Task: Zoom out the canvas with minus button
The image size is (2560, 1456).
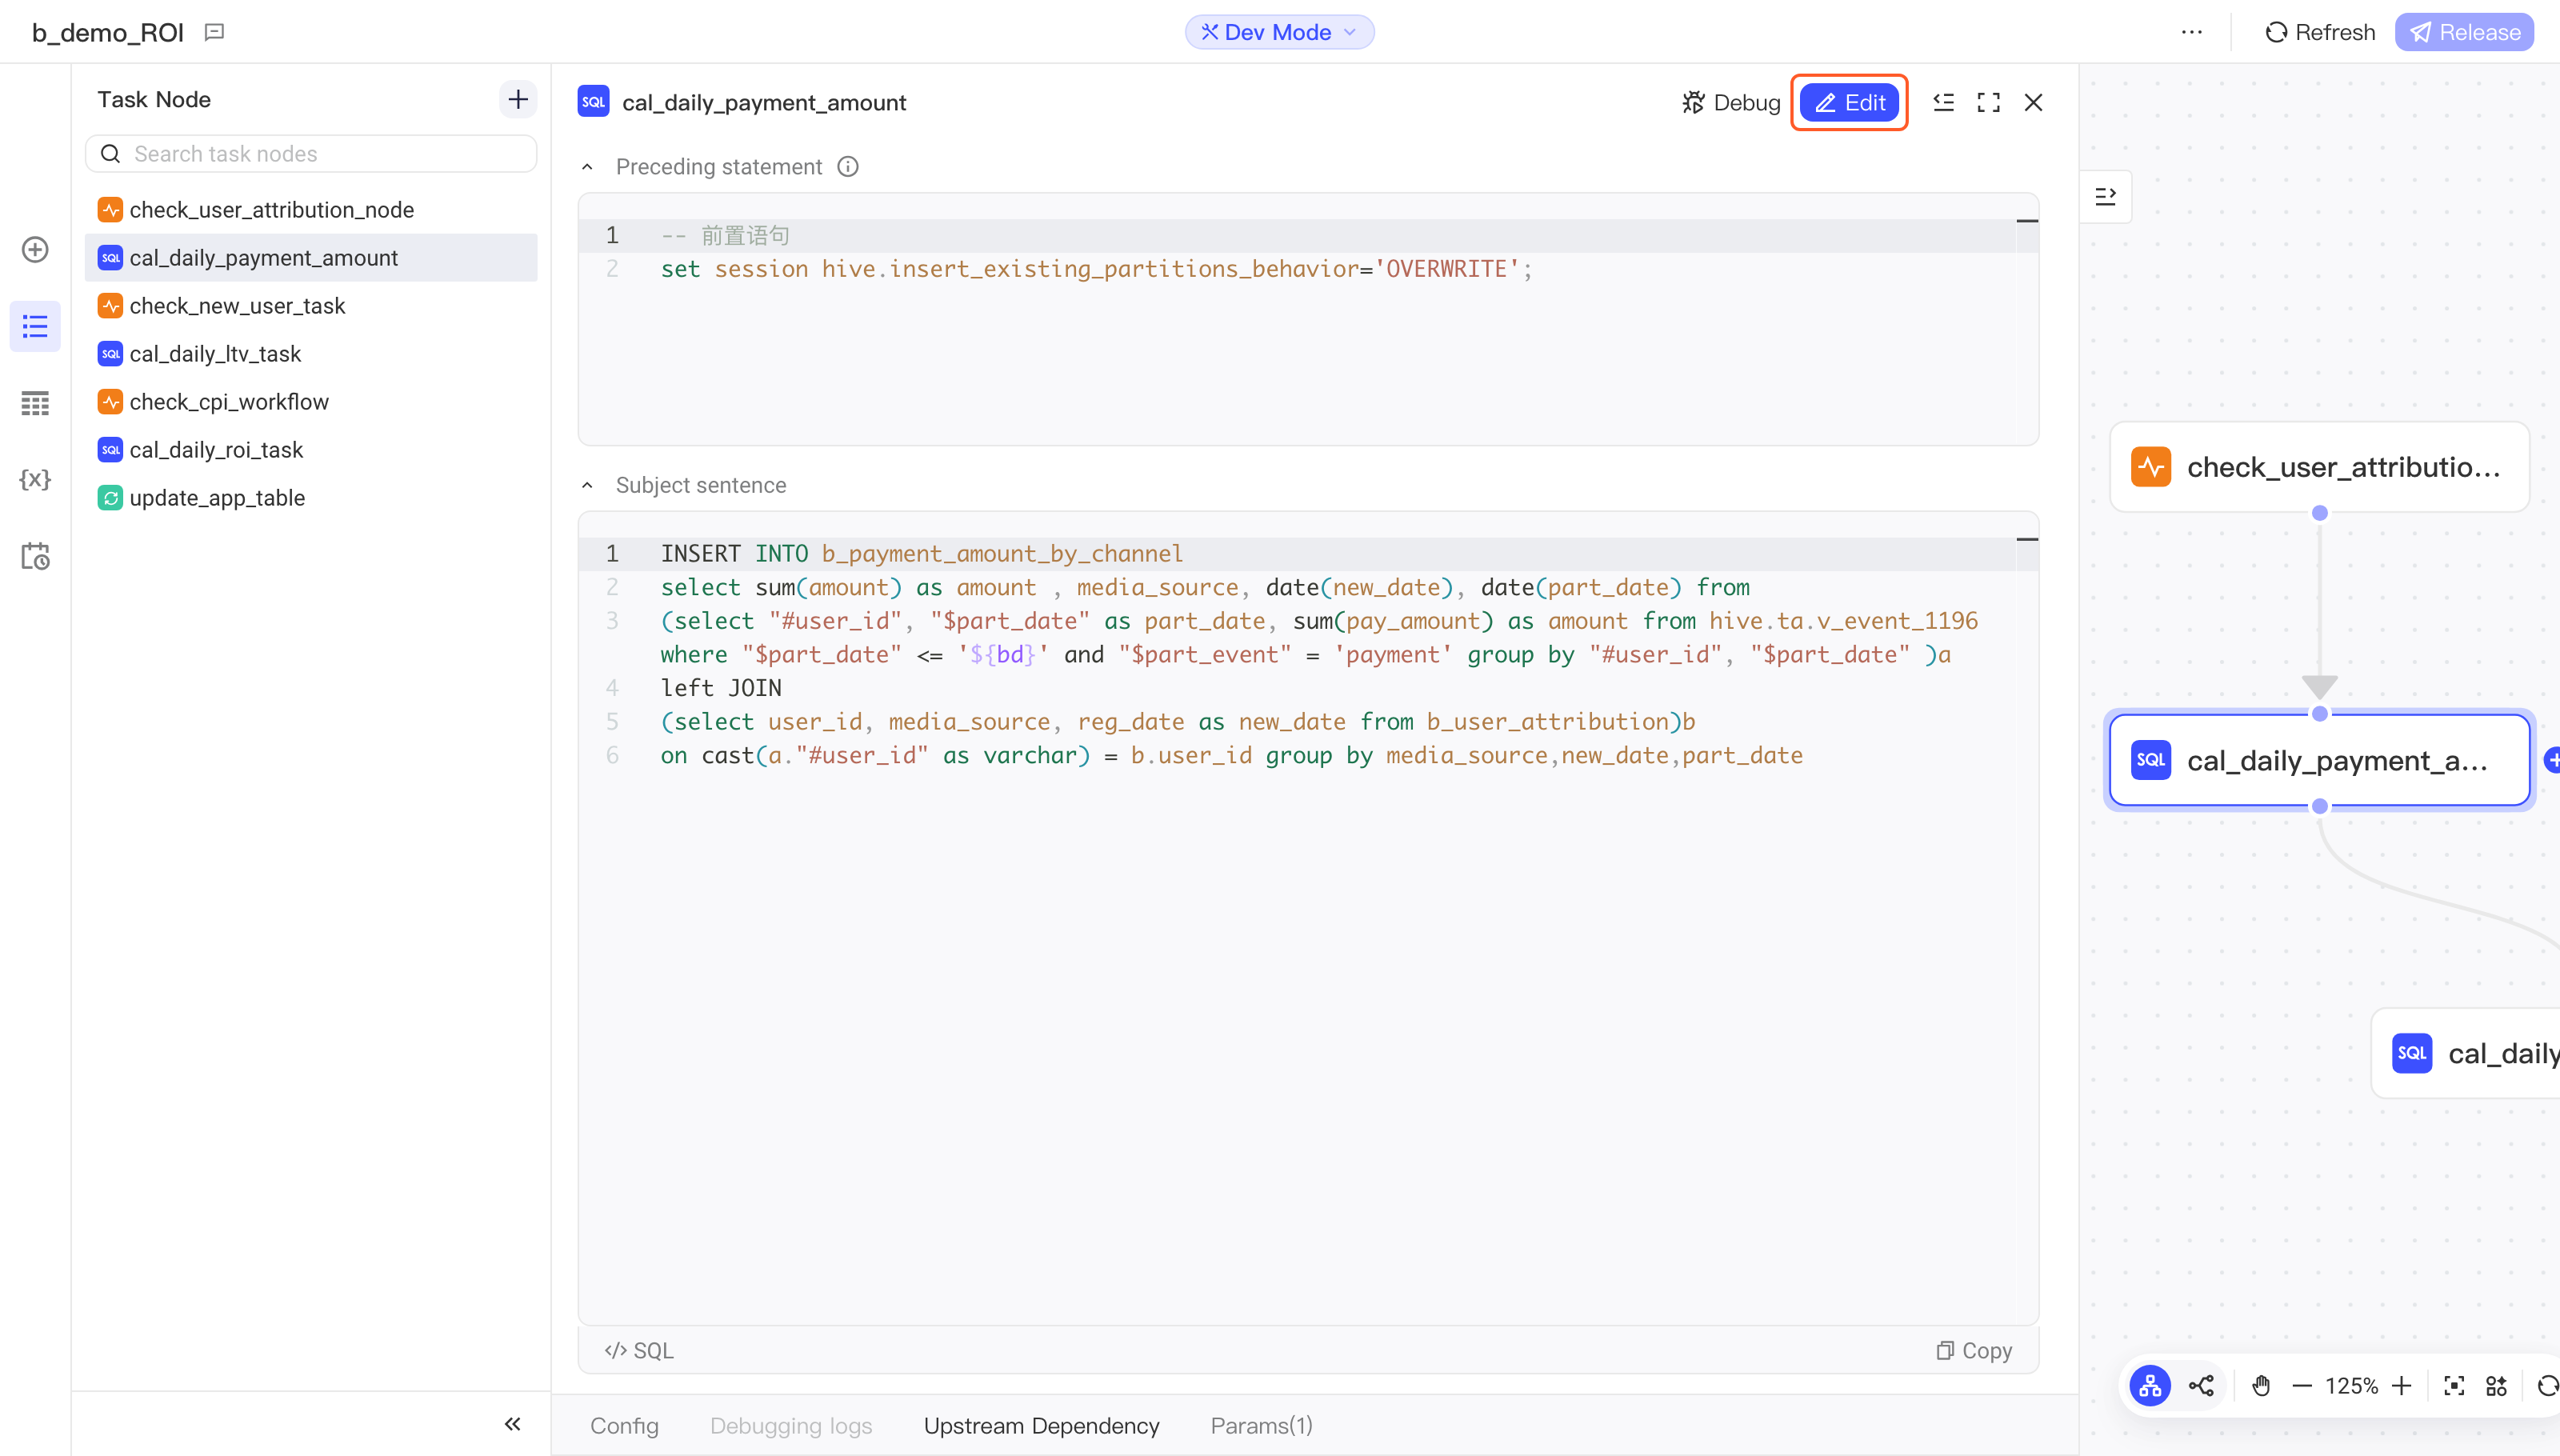Action: [x=2302, y=1385]
